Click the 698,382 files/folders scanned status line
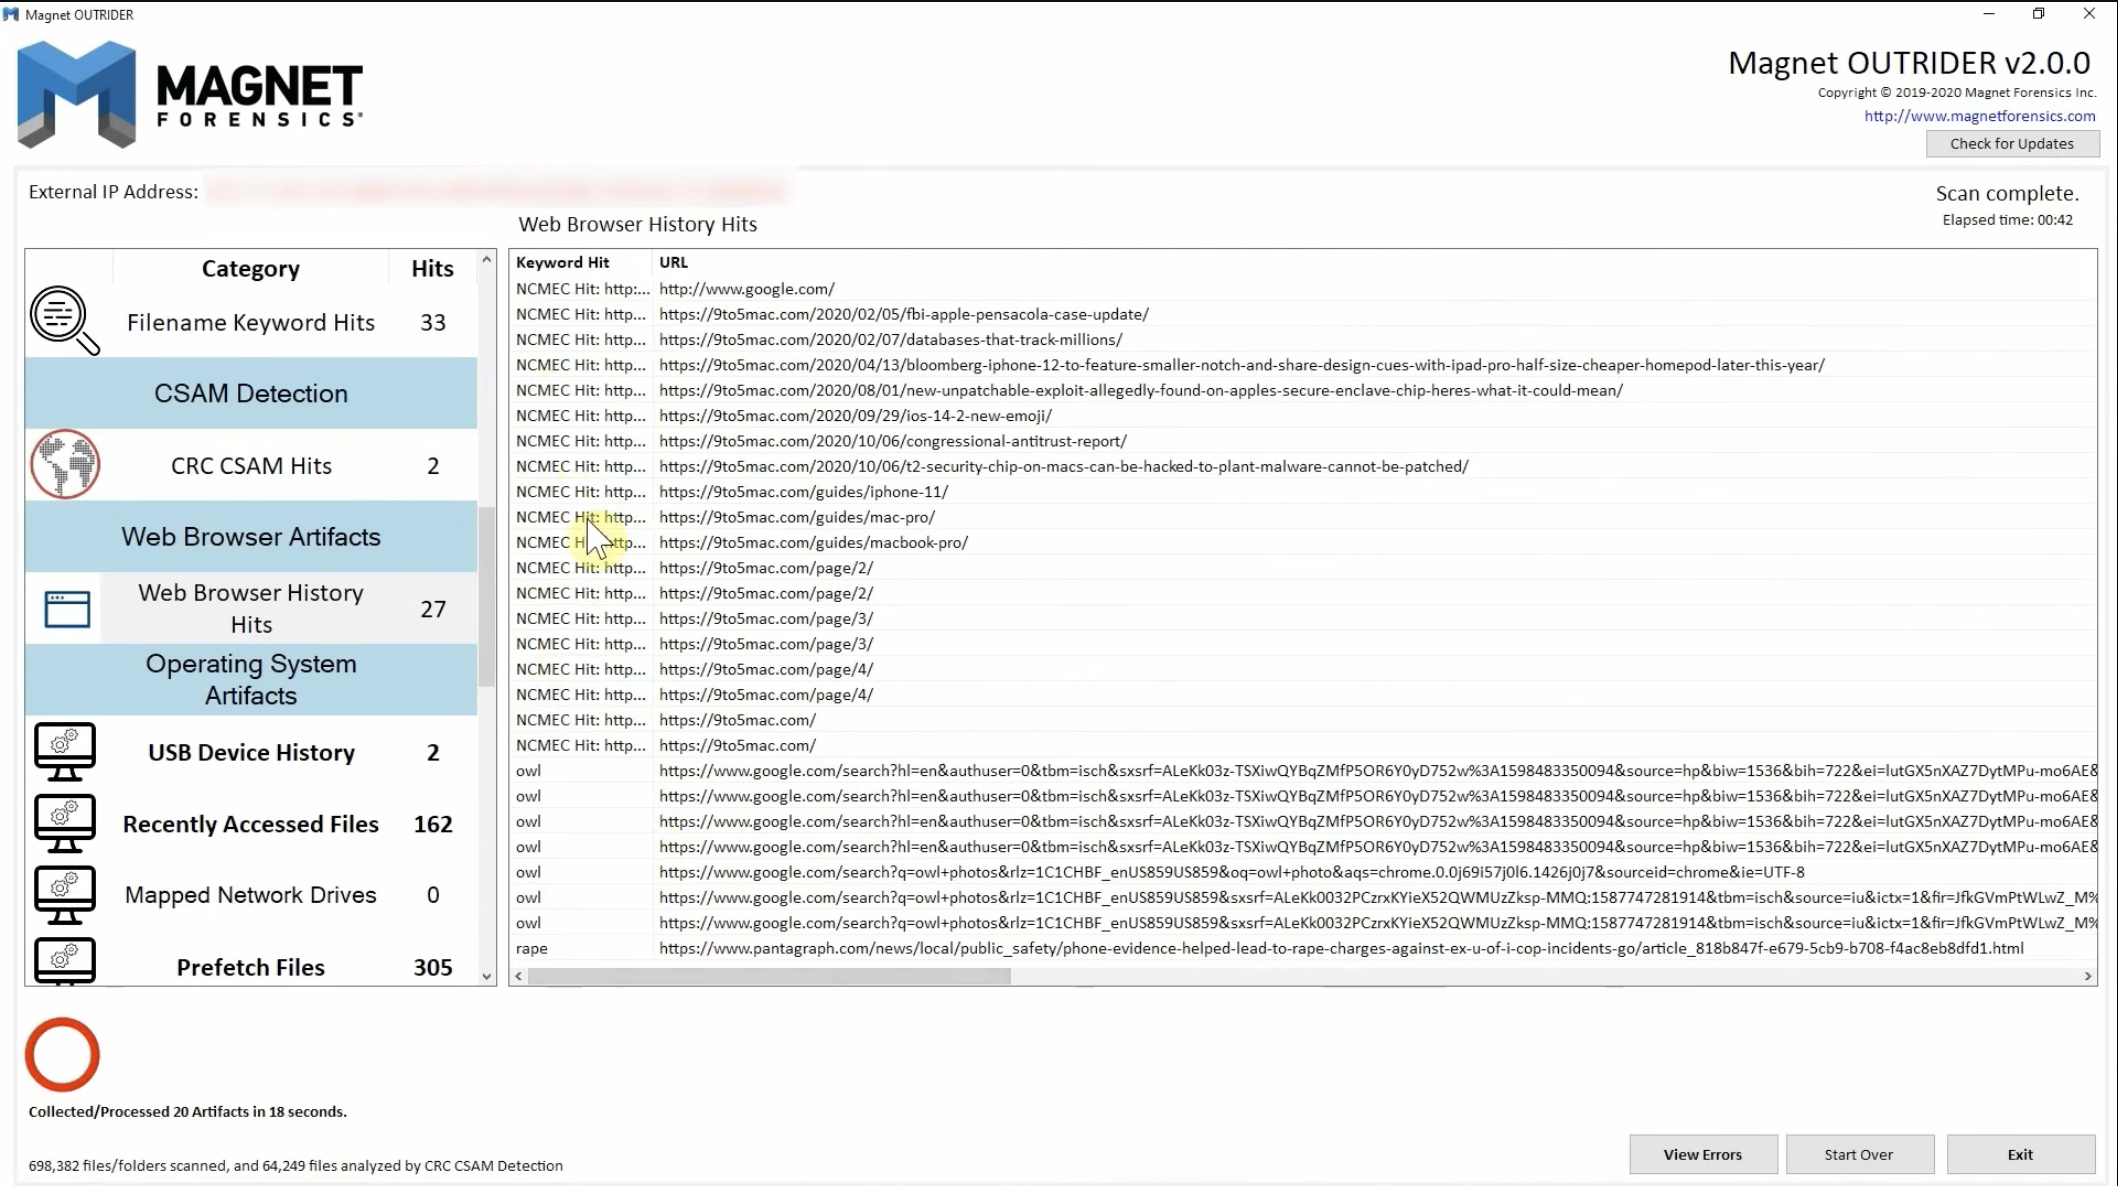 pos(296,1165)
